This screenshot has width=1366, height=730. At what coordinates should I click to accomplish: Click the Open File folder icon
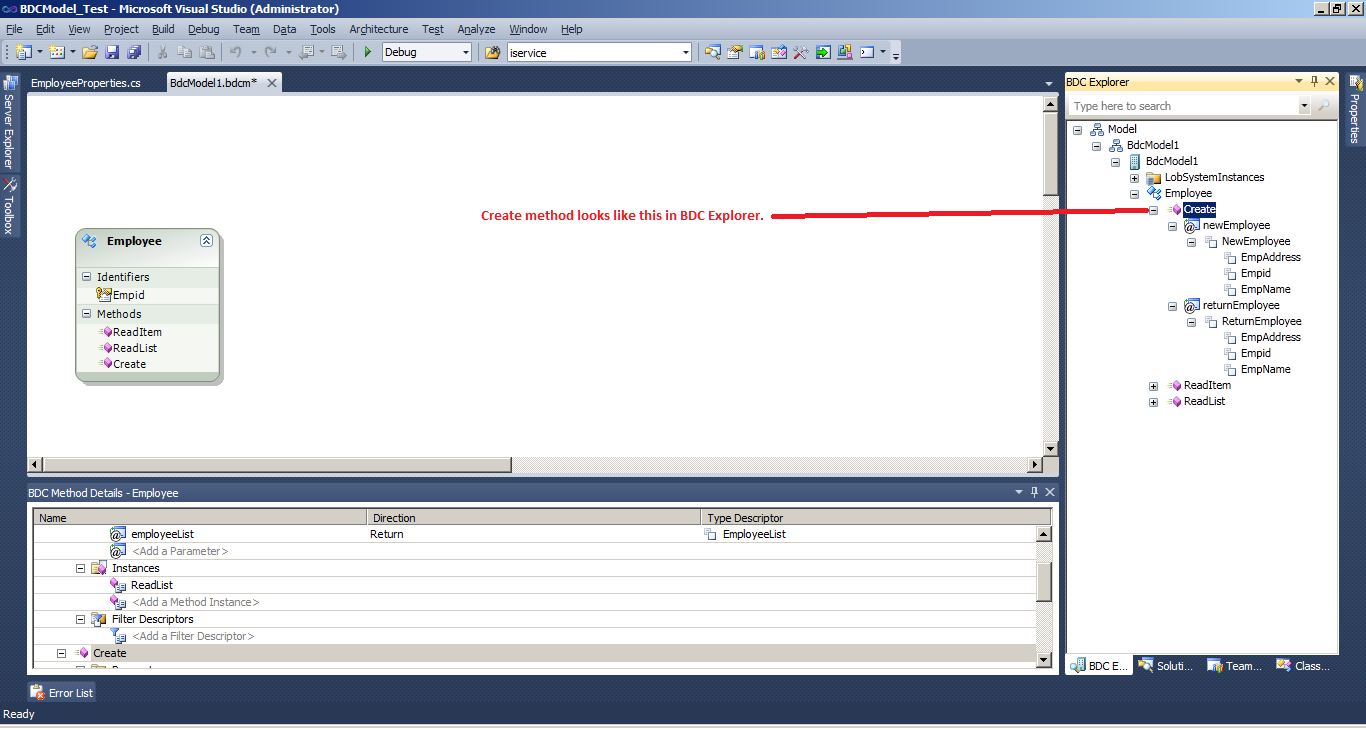[x=90, y=52]
